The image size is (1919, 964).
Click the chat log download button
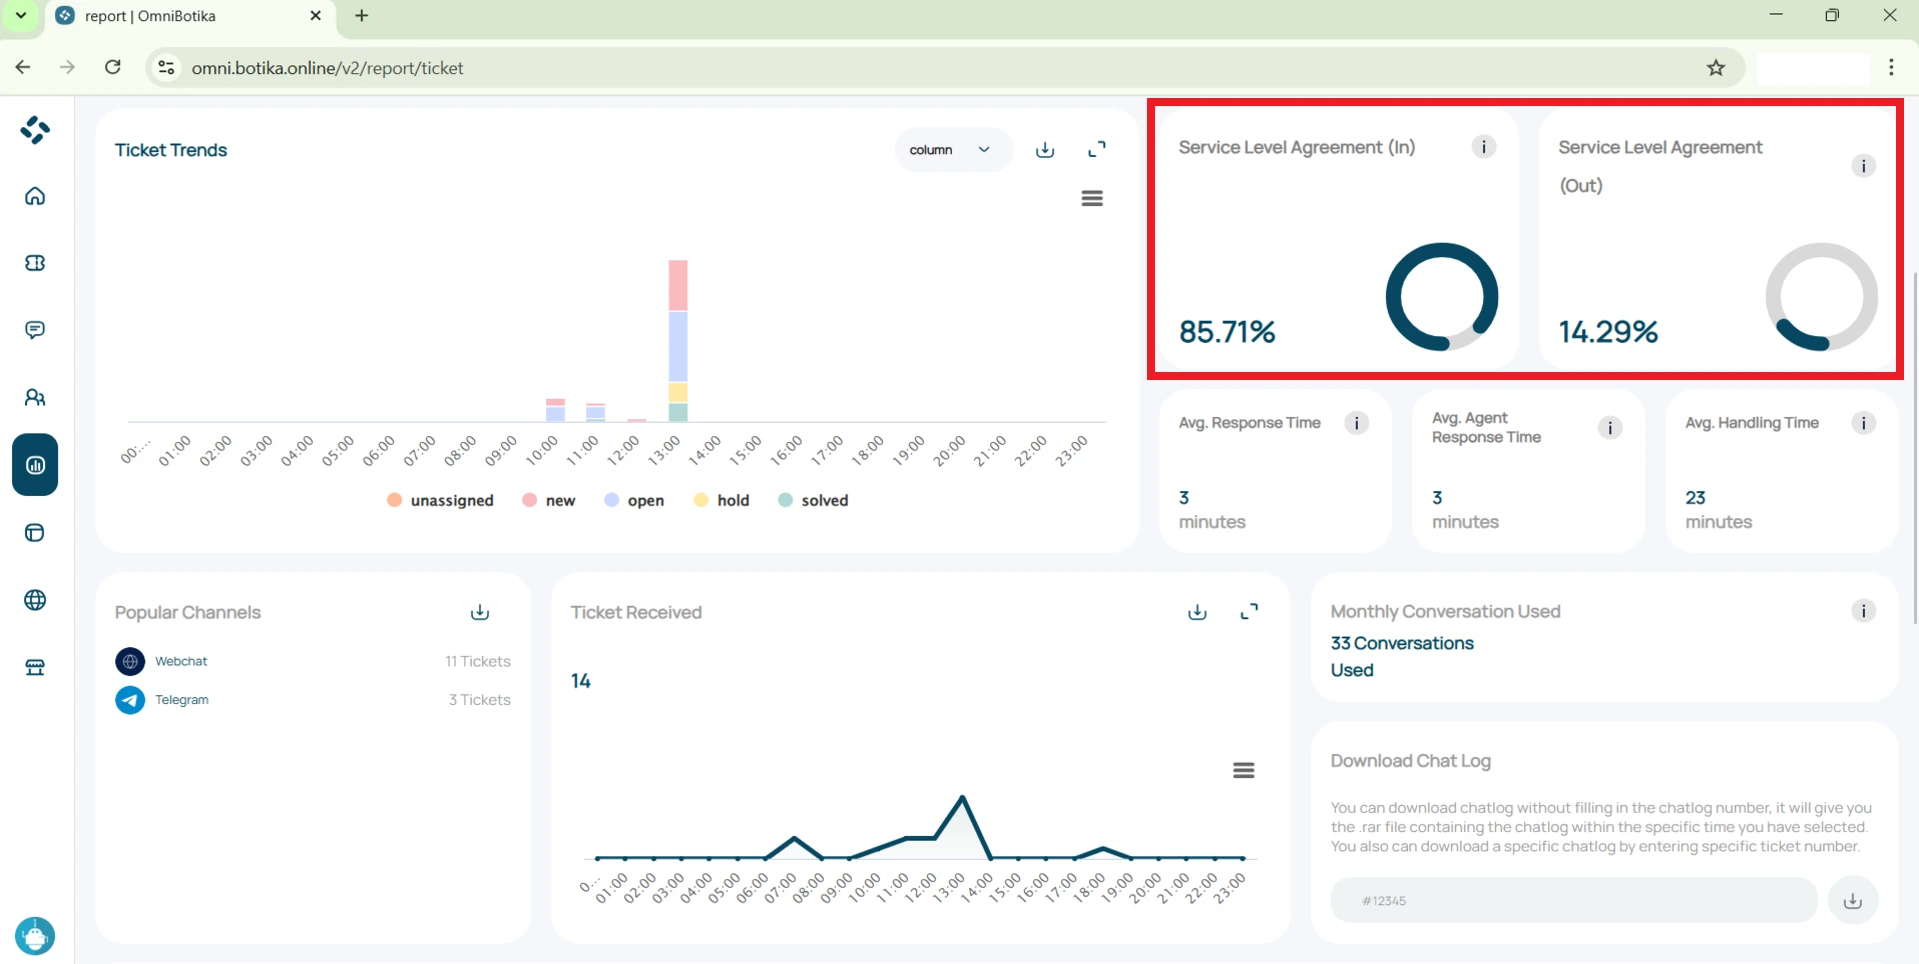(1853, 901)
